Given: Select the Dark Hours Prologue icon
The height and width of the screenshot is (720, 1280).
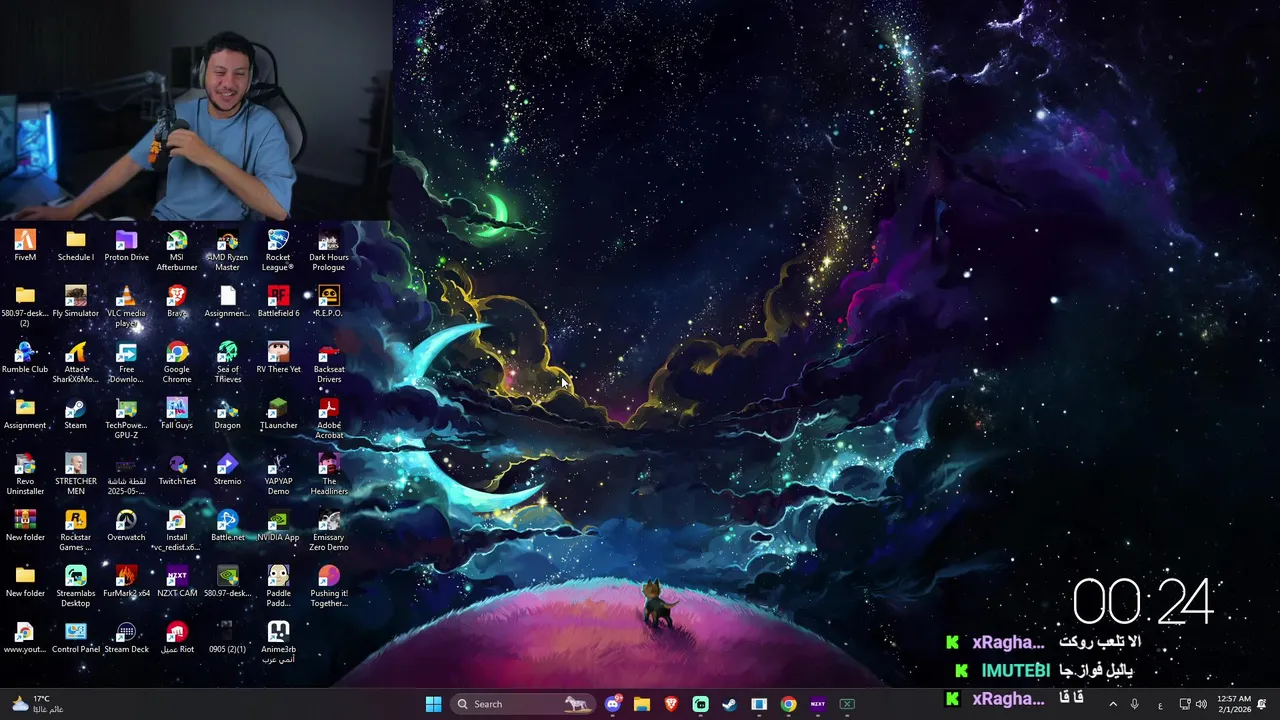Looking at the screenshot, I should pos(329,250).
